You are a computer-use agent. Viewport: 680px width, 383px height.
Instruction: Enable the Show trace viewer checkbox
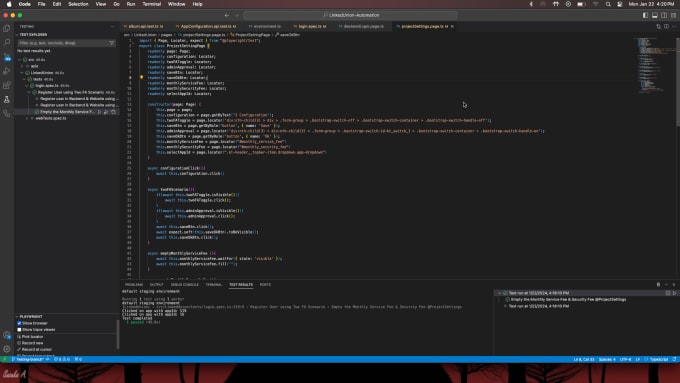pos(19,330)
